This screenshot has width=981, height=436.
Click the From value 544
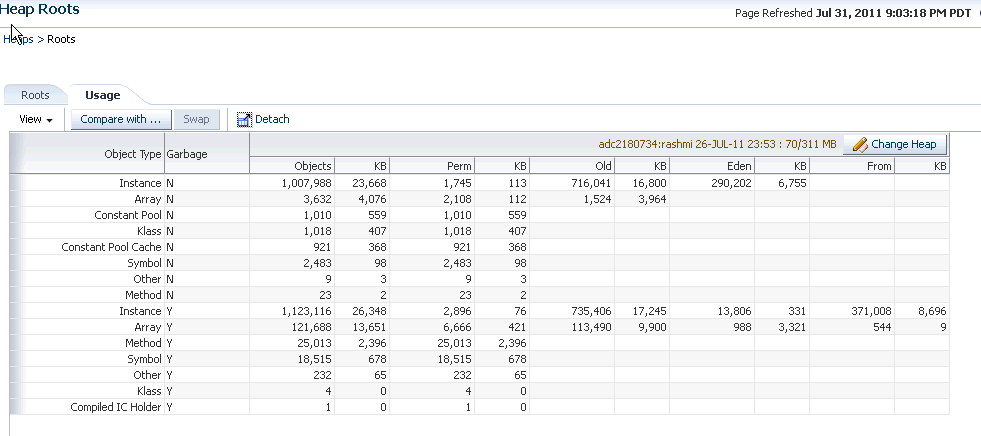883,327
